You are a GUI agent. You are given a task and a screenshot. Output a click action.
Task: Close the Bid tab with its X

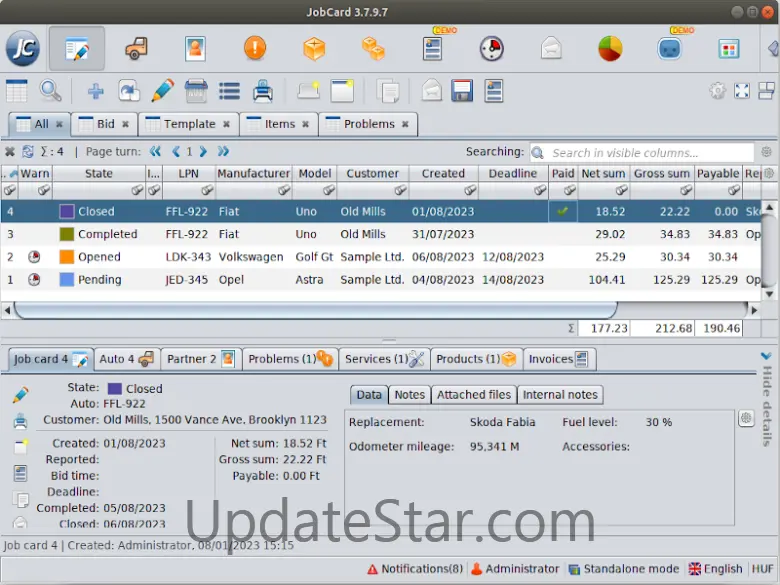point(125,124)
